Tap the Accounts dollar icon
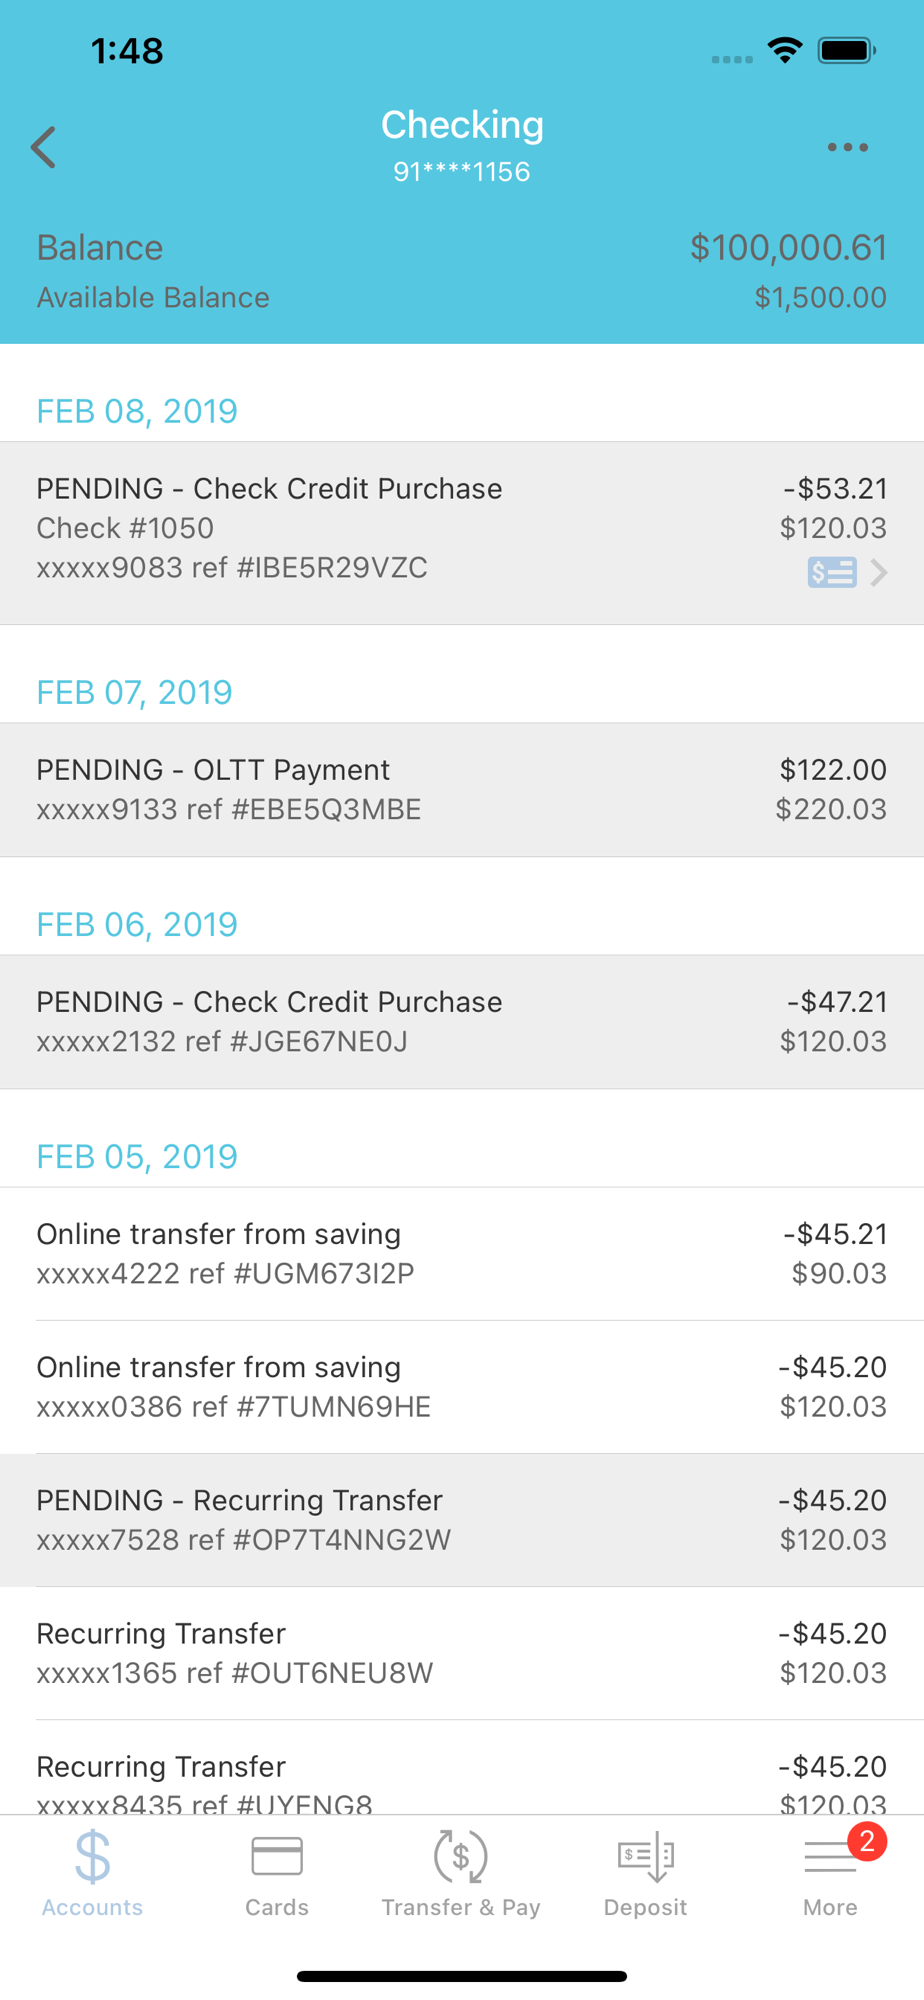 [92, 1857]
